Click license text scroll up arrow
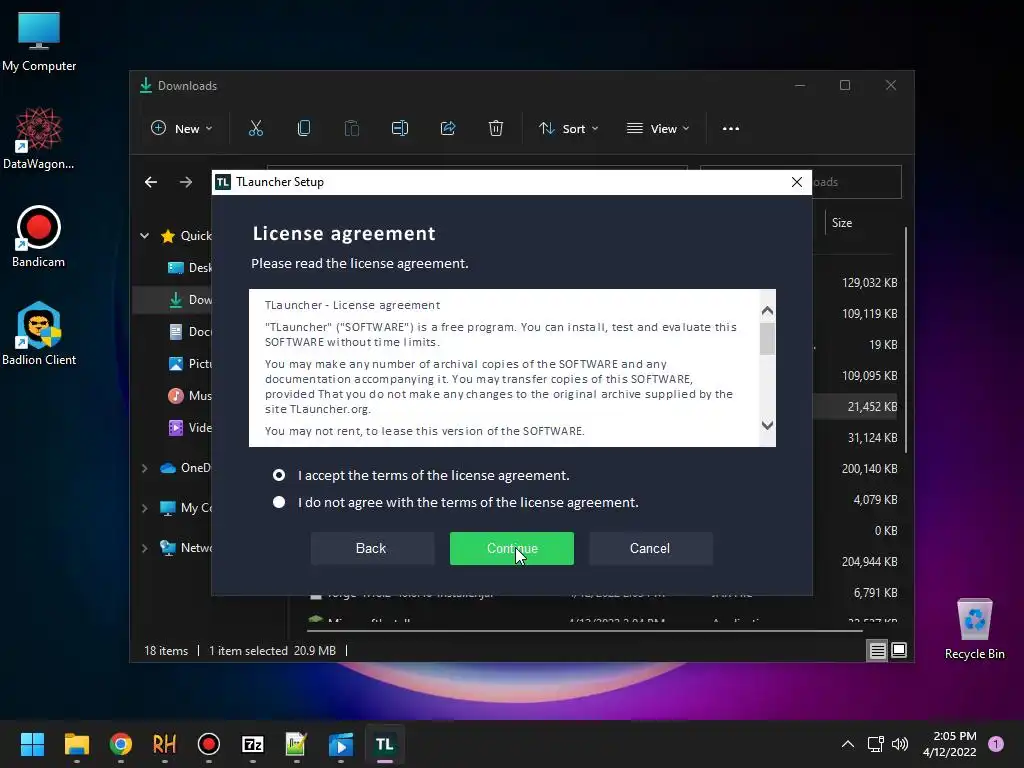The width and height of the screenshot is (1024, 768). pyautogui.click(x=767, y=311)
